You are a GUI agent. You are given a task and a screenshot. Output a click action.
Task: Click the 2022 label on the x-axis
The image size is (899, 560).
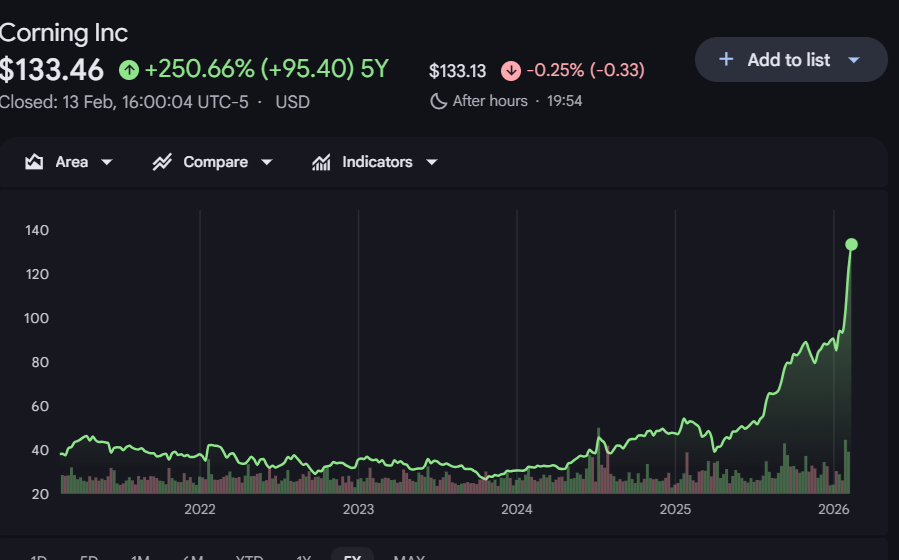200,510
